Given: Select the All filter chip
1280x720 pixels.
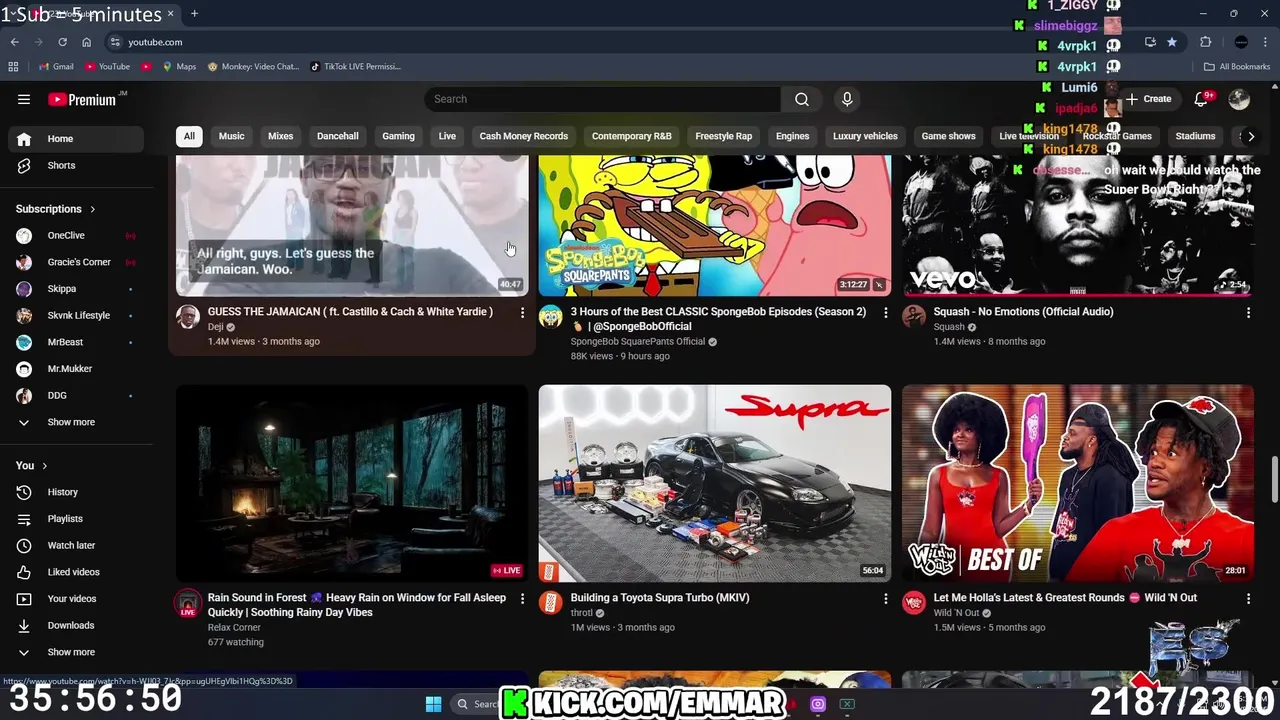Looking at the screenshot, I should (189, 136).
